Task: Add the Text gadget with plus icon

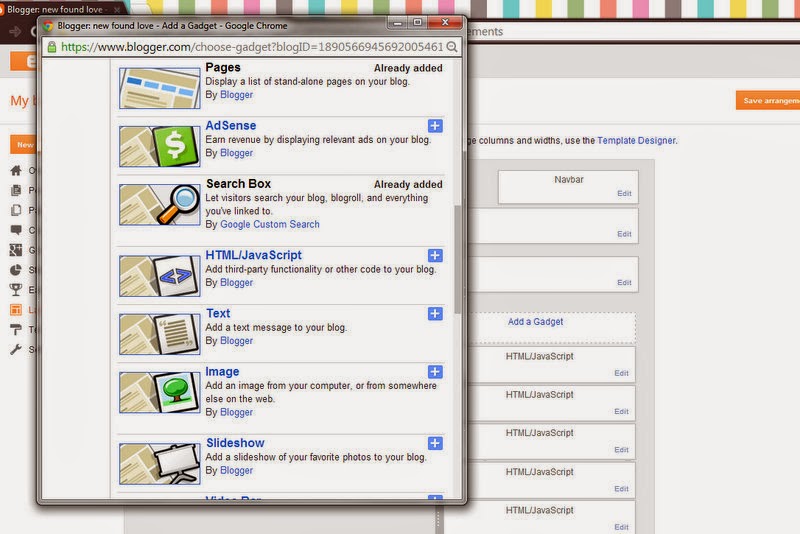Action: (x=435, y=314)
